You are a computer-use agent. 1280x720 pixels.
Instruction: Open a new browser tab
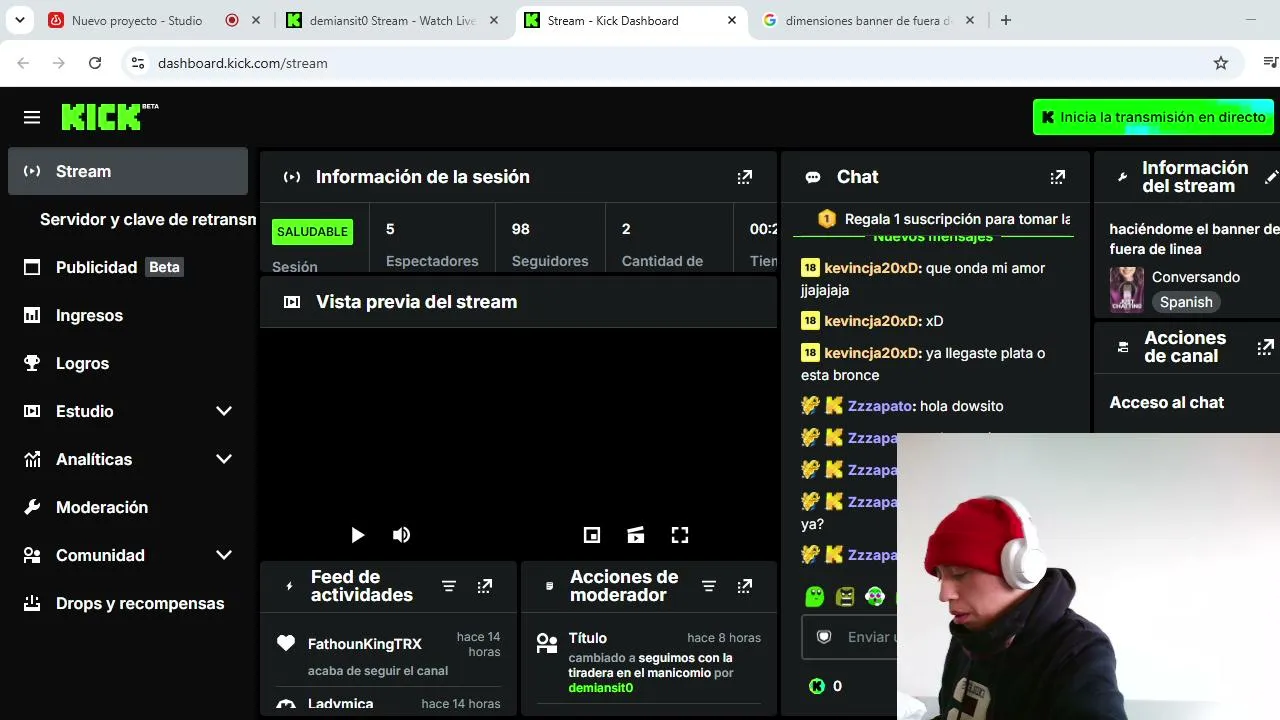pyautogui.click(x=1006, y=20)
